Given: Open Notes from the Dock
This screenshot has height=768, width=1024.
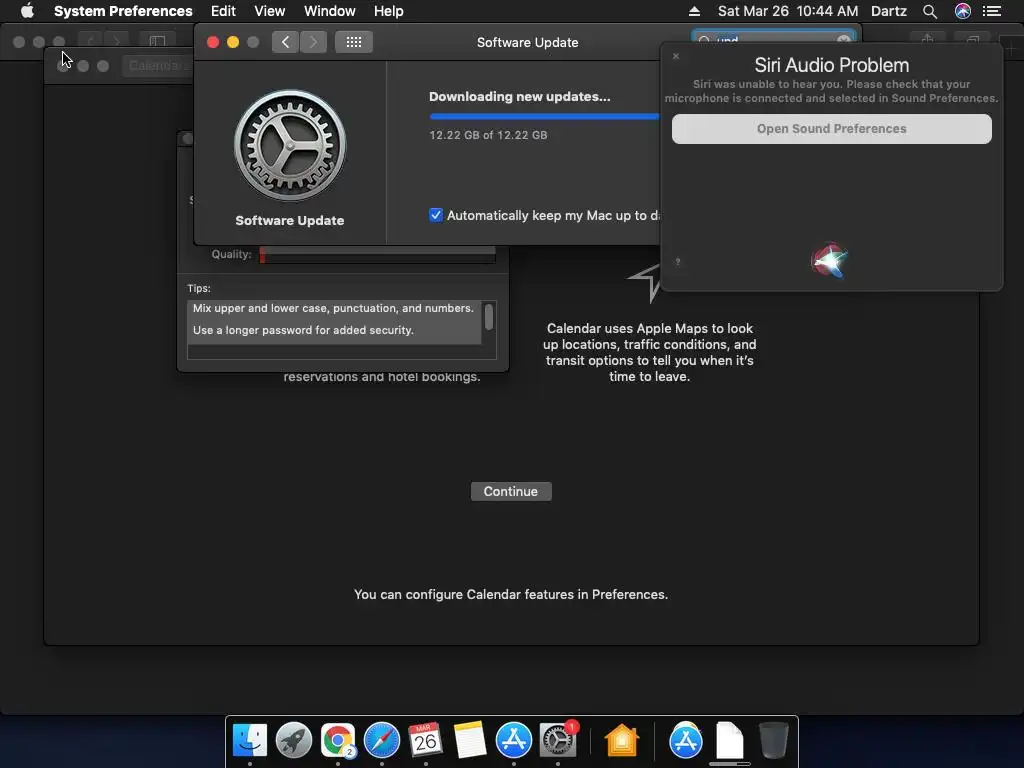Looking at the screenshot, I should pos(470,741).
